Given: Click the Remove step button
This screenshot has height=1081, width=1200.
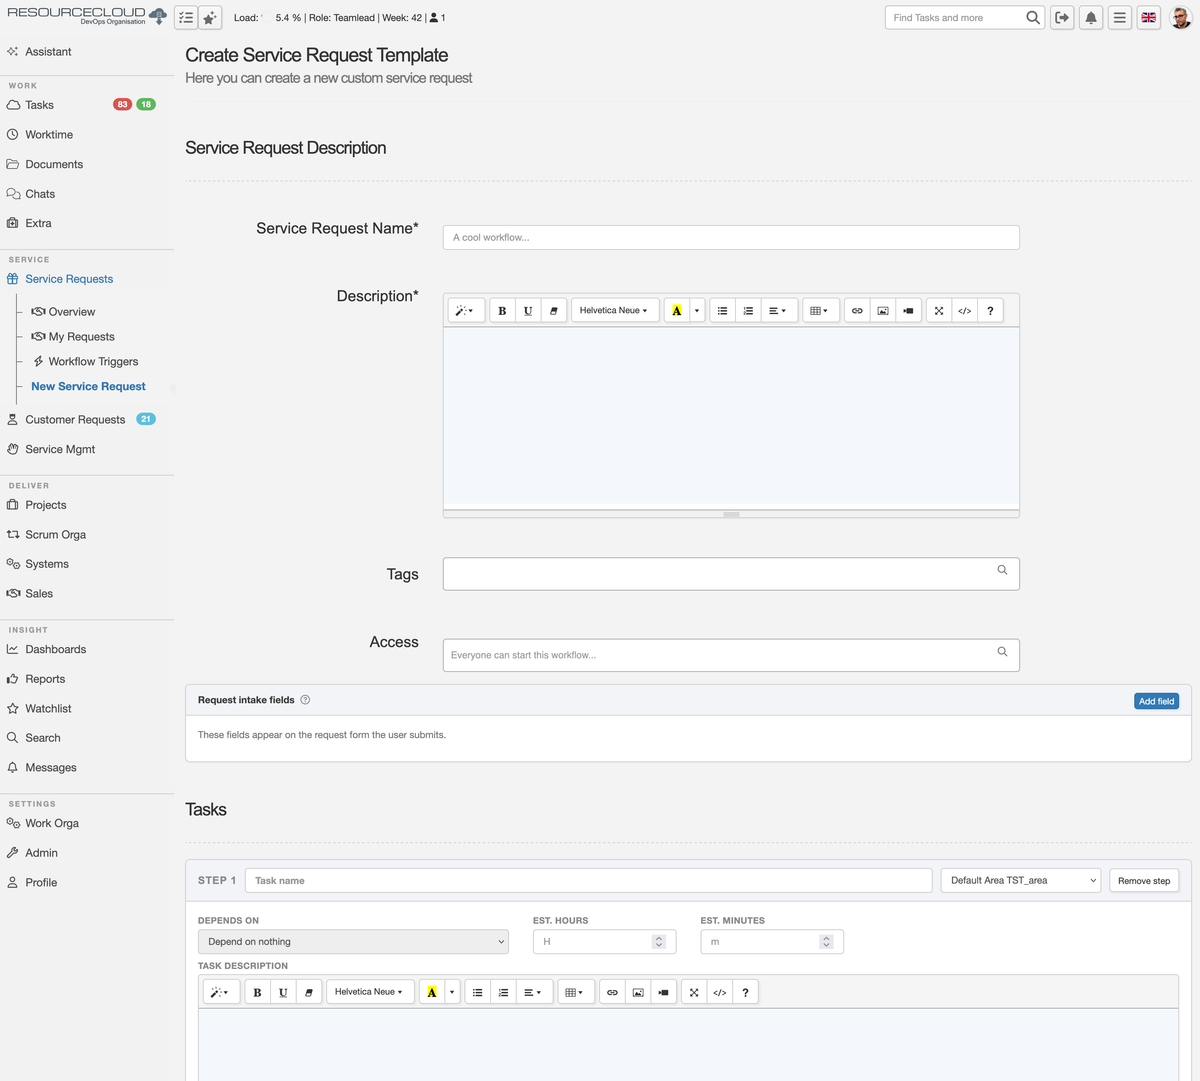Looking at the screenshot, I should [1144, 881].
